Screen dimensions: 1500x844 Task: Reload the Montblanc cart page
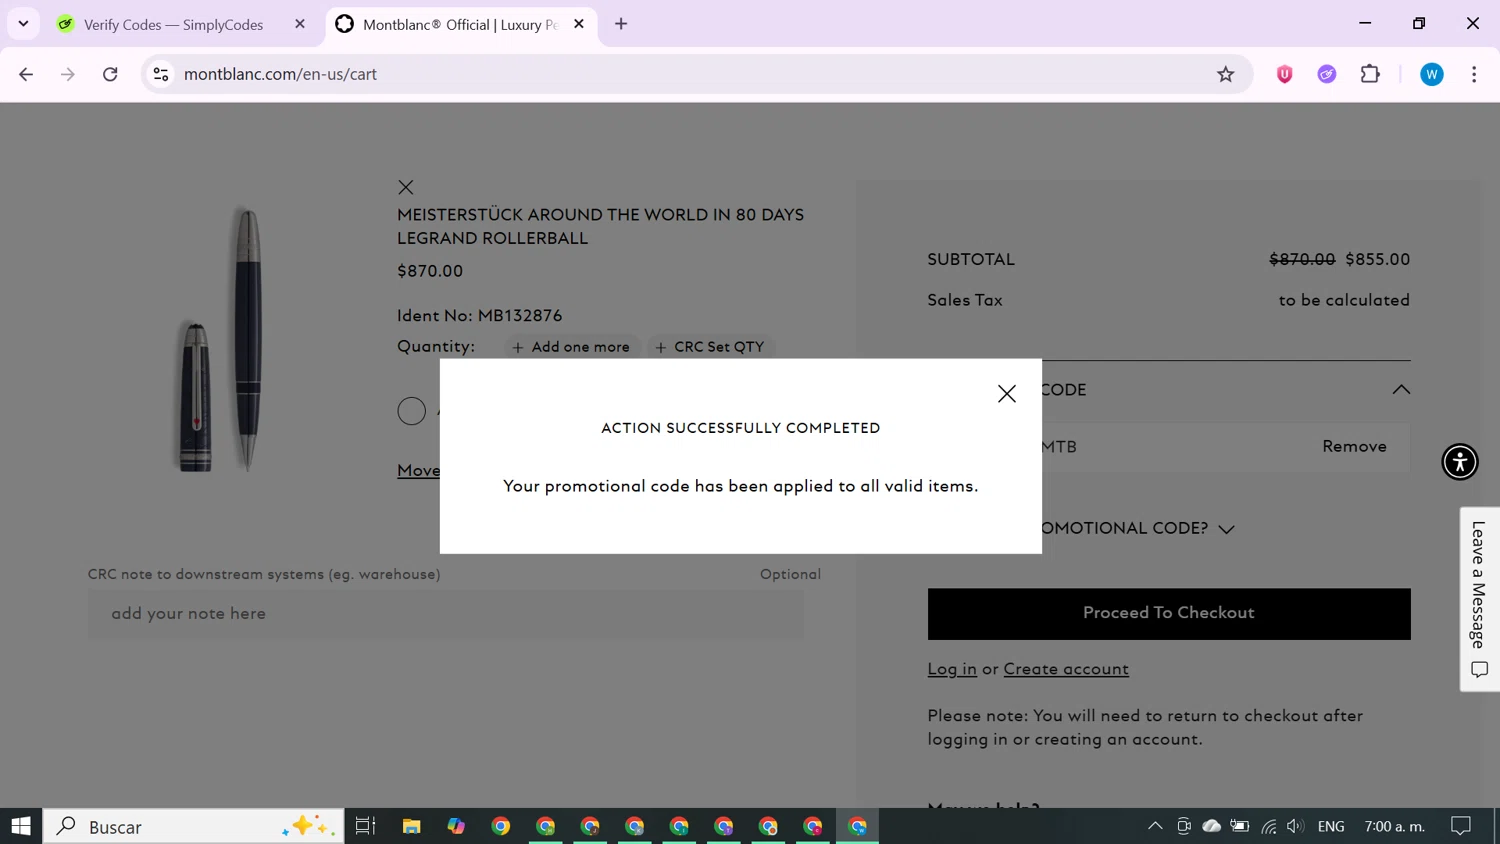tap(110, 74)
